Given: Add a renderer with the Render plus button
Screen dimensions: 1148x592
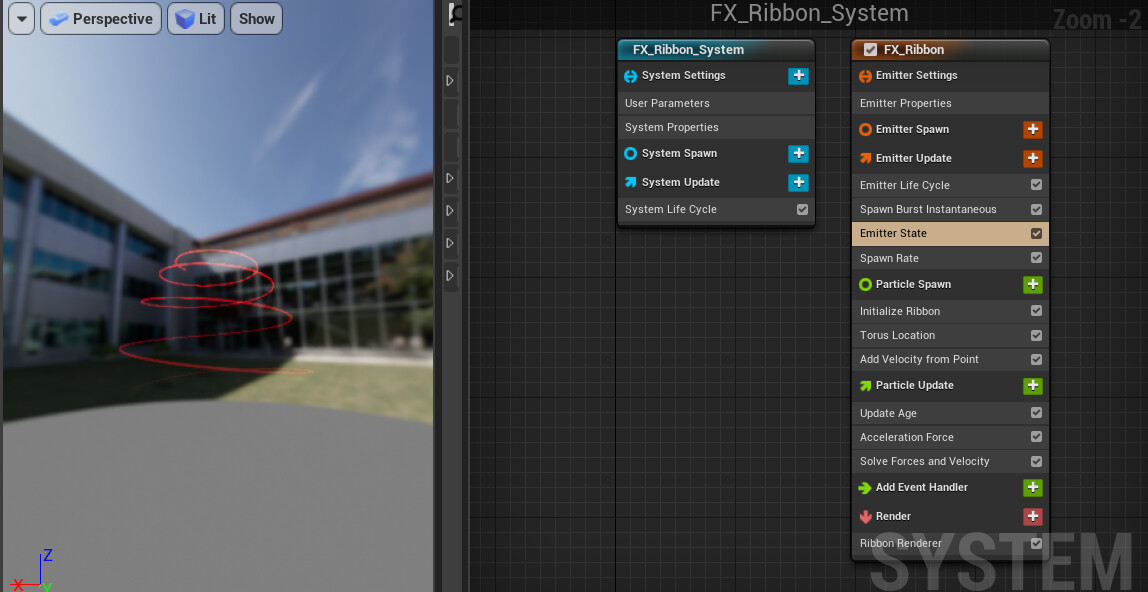Looking at the screenshot, I should (1032, 516).
